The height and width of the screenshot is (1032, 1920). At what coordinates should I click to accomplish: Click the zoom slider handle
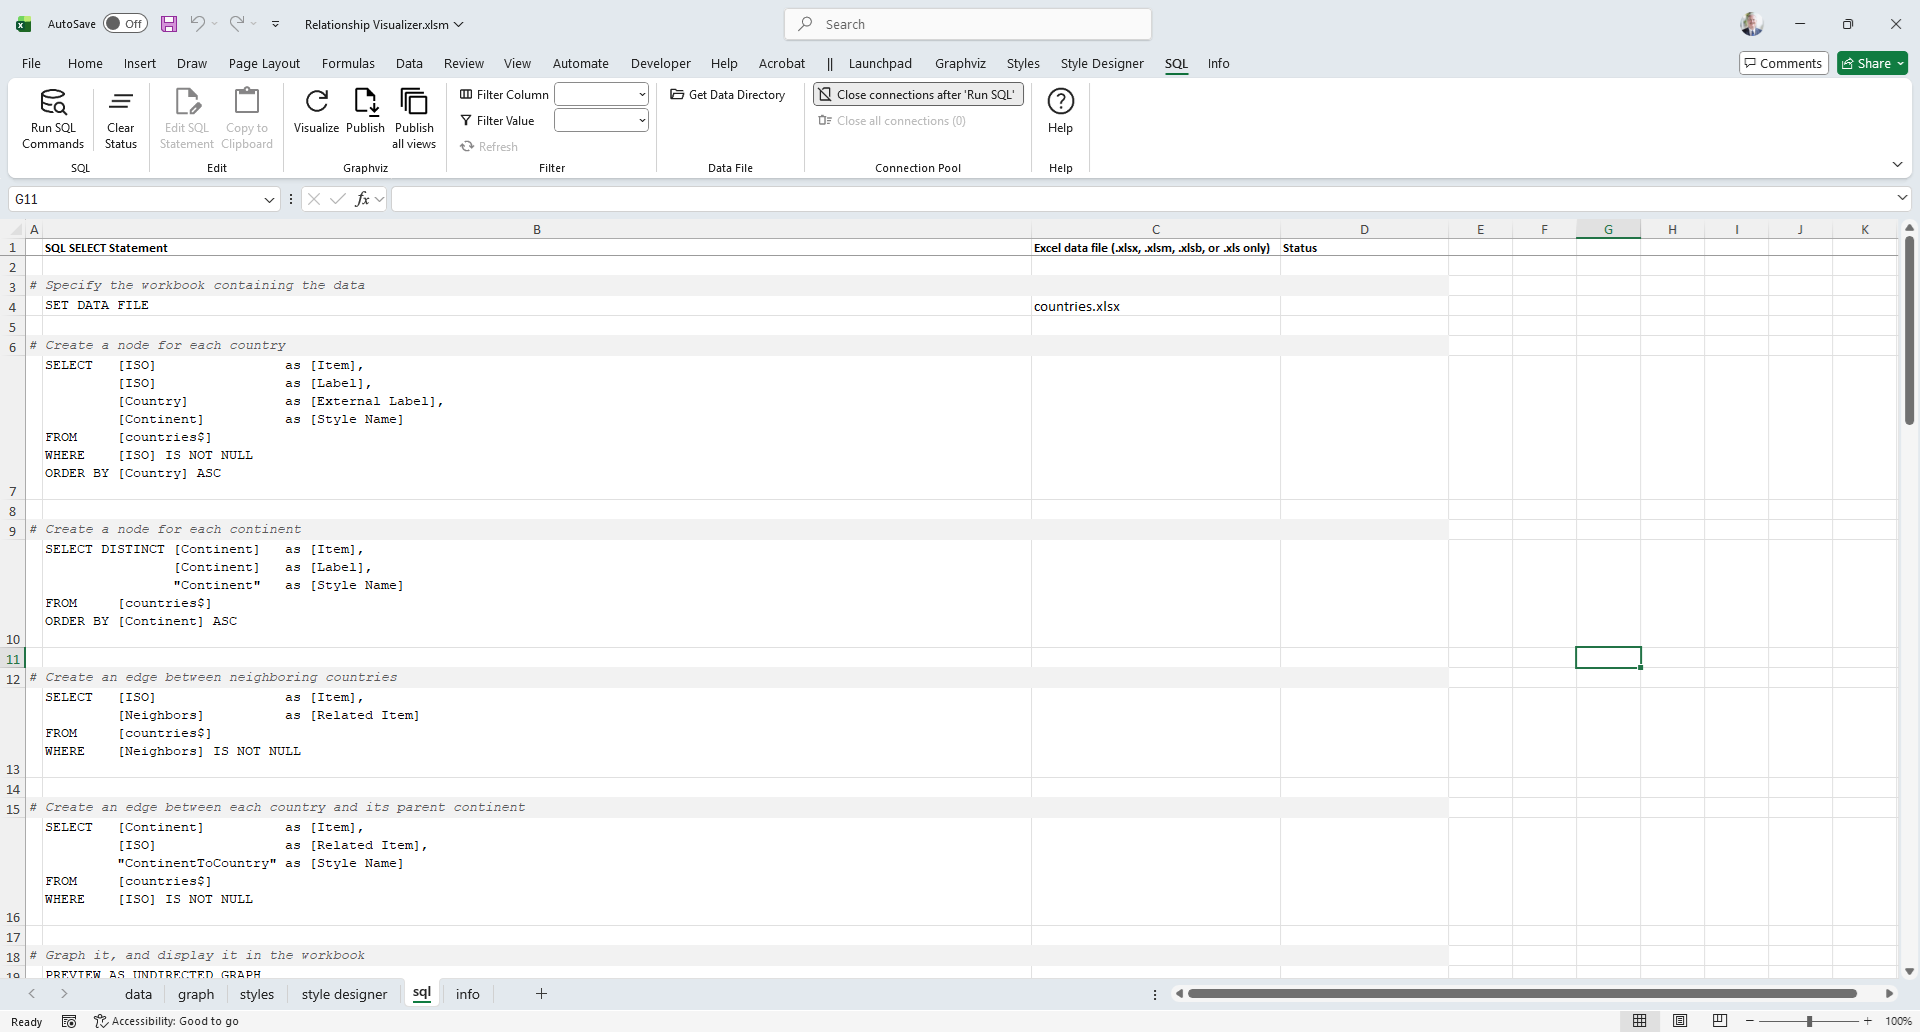coord(1809,1021)
